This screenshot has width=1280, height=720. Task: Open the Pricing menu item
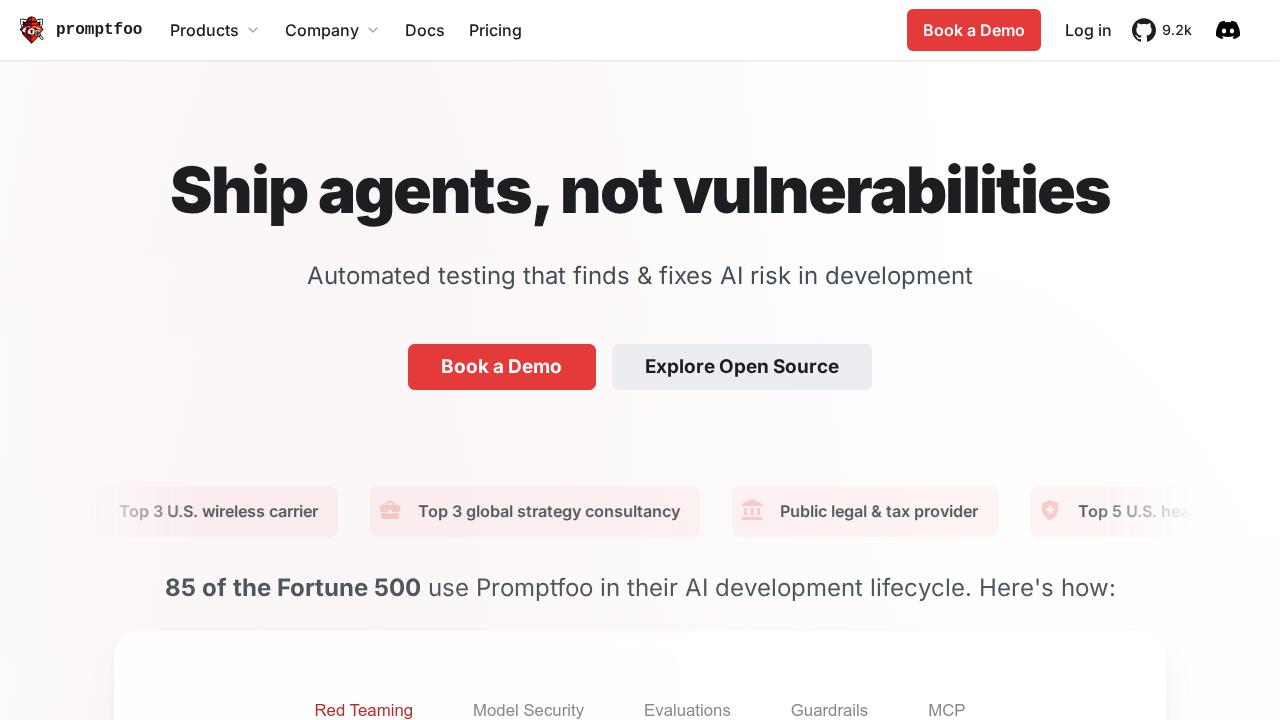pos(495,30)
